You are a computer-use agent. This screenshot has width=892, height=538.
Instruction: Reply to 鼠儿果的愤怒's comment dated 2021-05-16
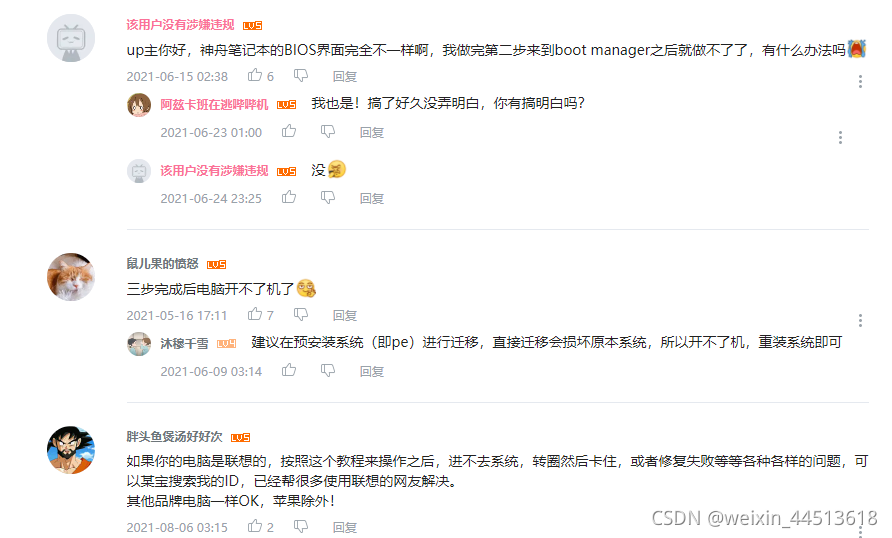(345, 315)
